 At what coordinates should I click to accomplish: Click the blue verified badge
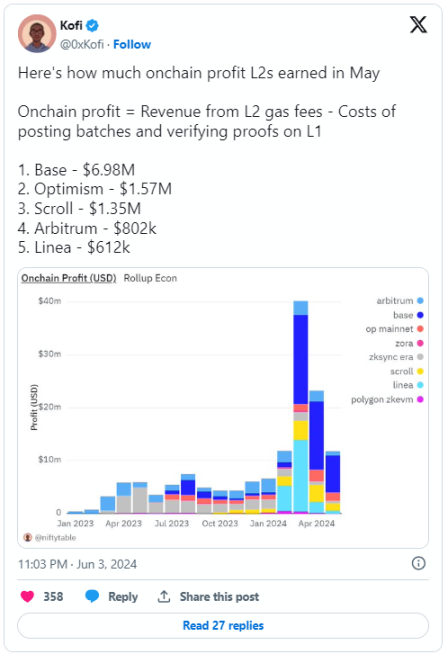[x=92, y=26]
